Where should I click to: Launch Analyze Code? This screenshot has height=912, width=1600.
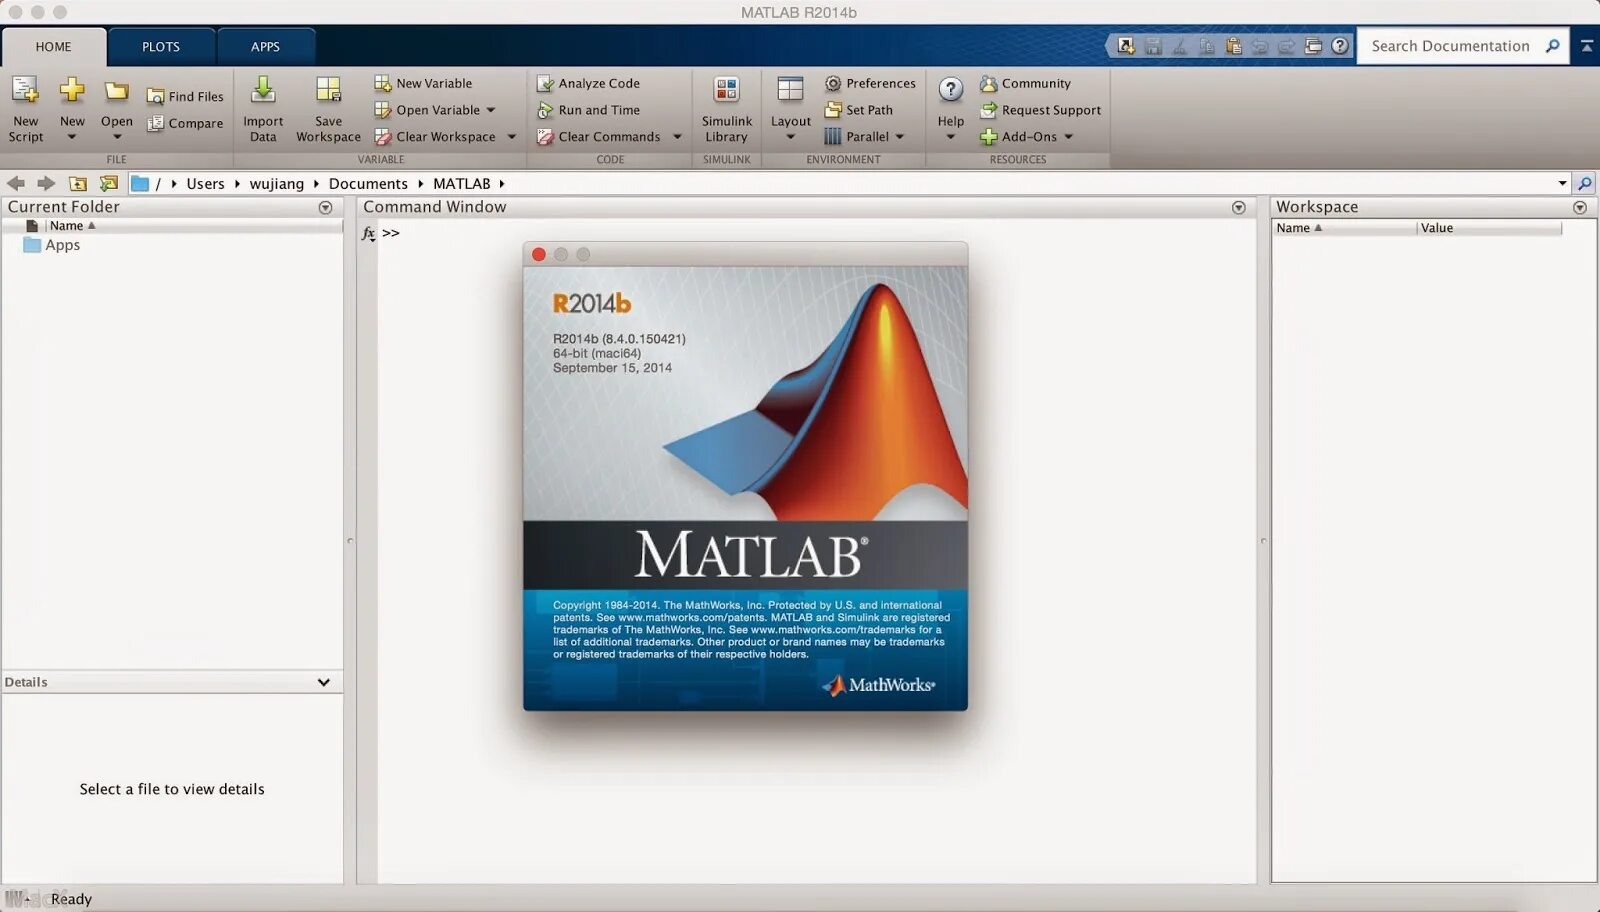[x=588, y=83]
